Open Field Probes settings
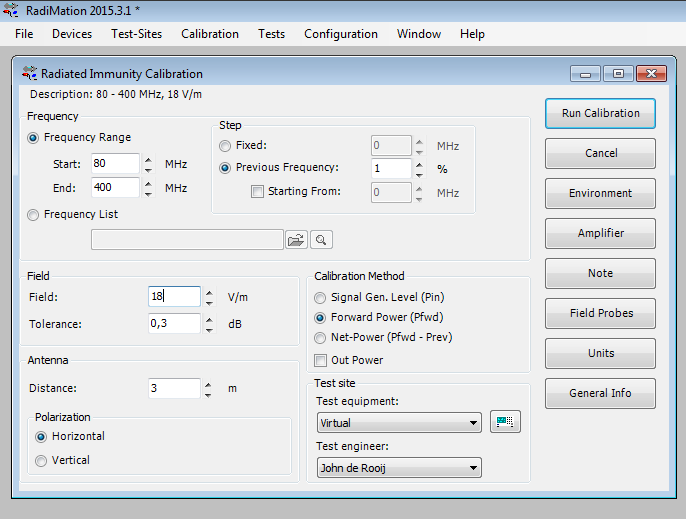Viewport: 686px width, 519px height. tap(600, 313)
